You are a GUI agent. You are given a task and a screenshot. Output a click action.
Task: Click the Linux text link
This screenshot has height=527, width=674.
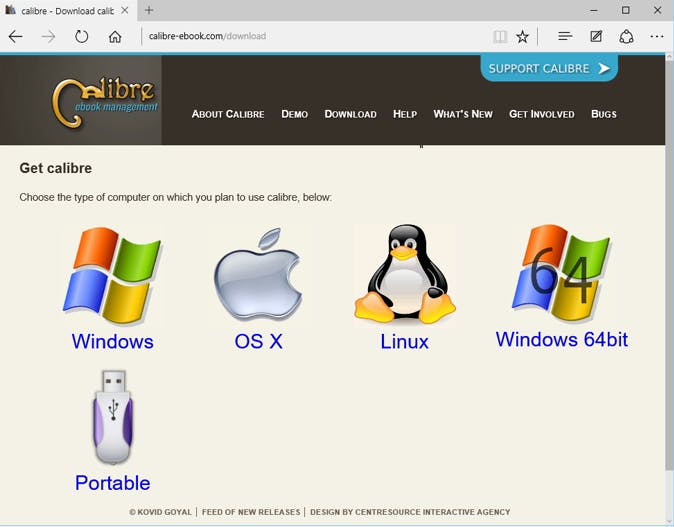[404, 342]
